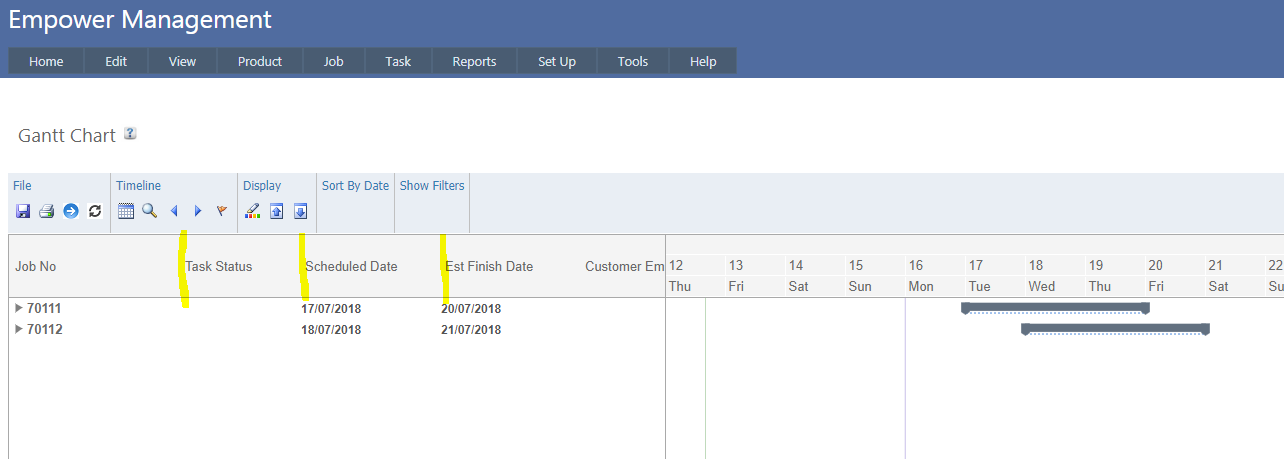Click the expand all down-arrow icon
This screenshot has width=1284, height=459.
pos(300,211)
